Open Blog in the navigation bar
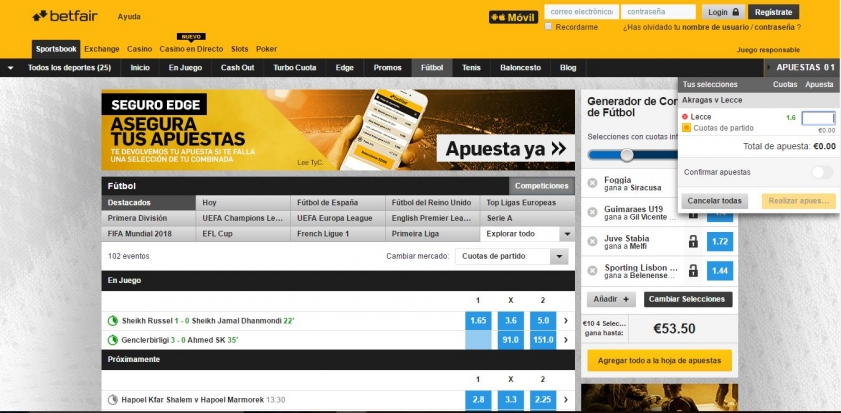Viewport: 841px width, 413px height. (568, 68)
